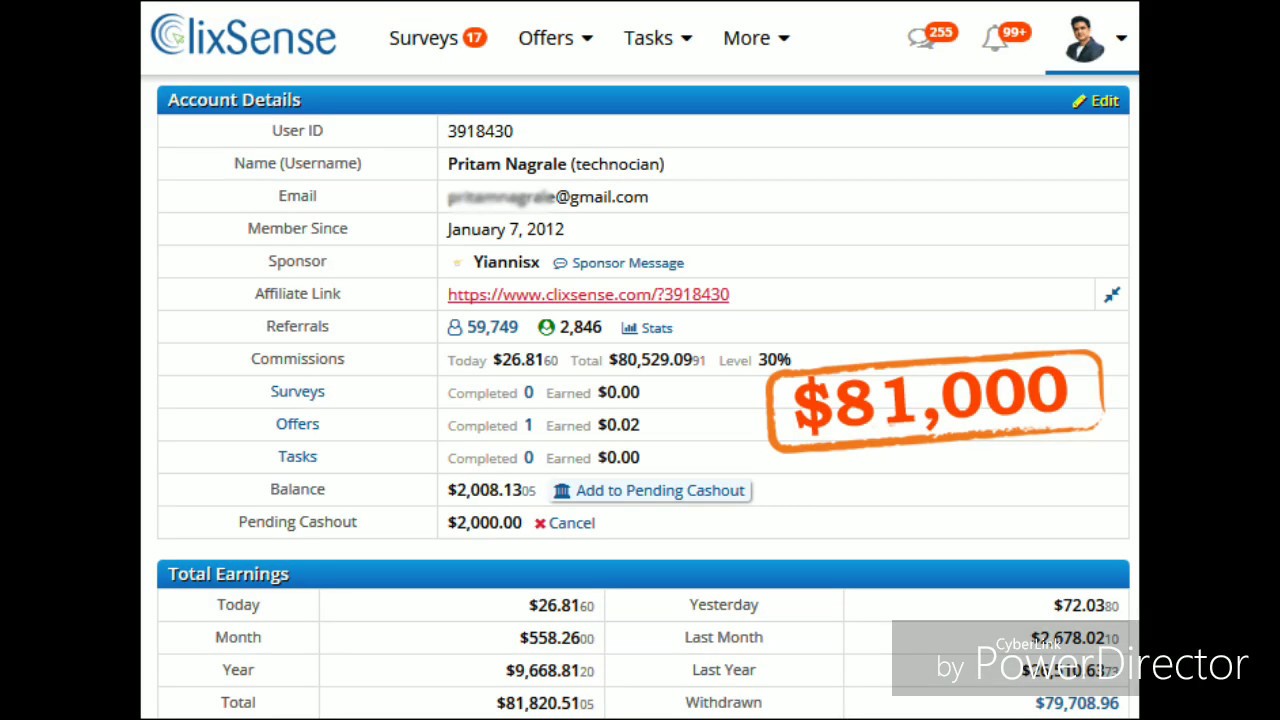1280x720 pixels.
Task: Click the total referrals count 59,749
Action: (483, 327)
